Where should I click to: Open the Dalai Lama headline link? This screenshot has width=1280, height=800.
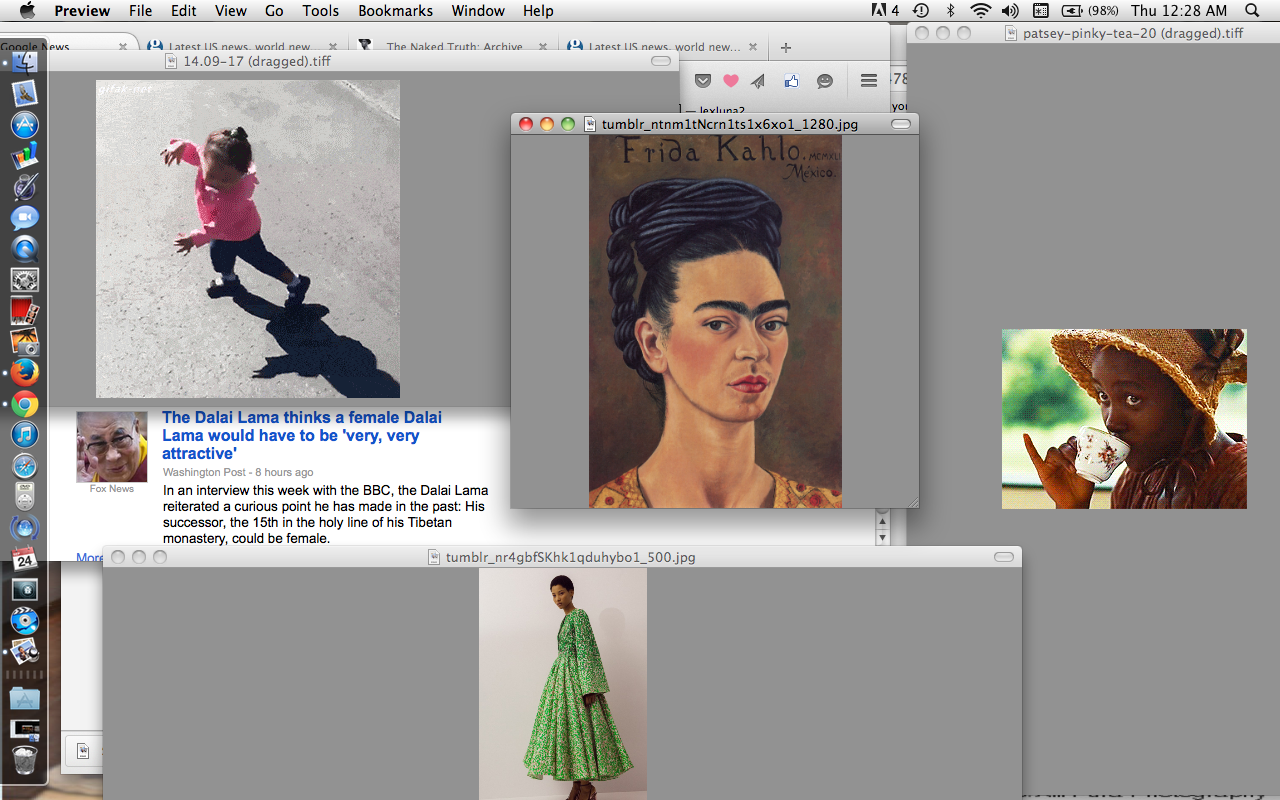click(302, 435)
